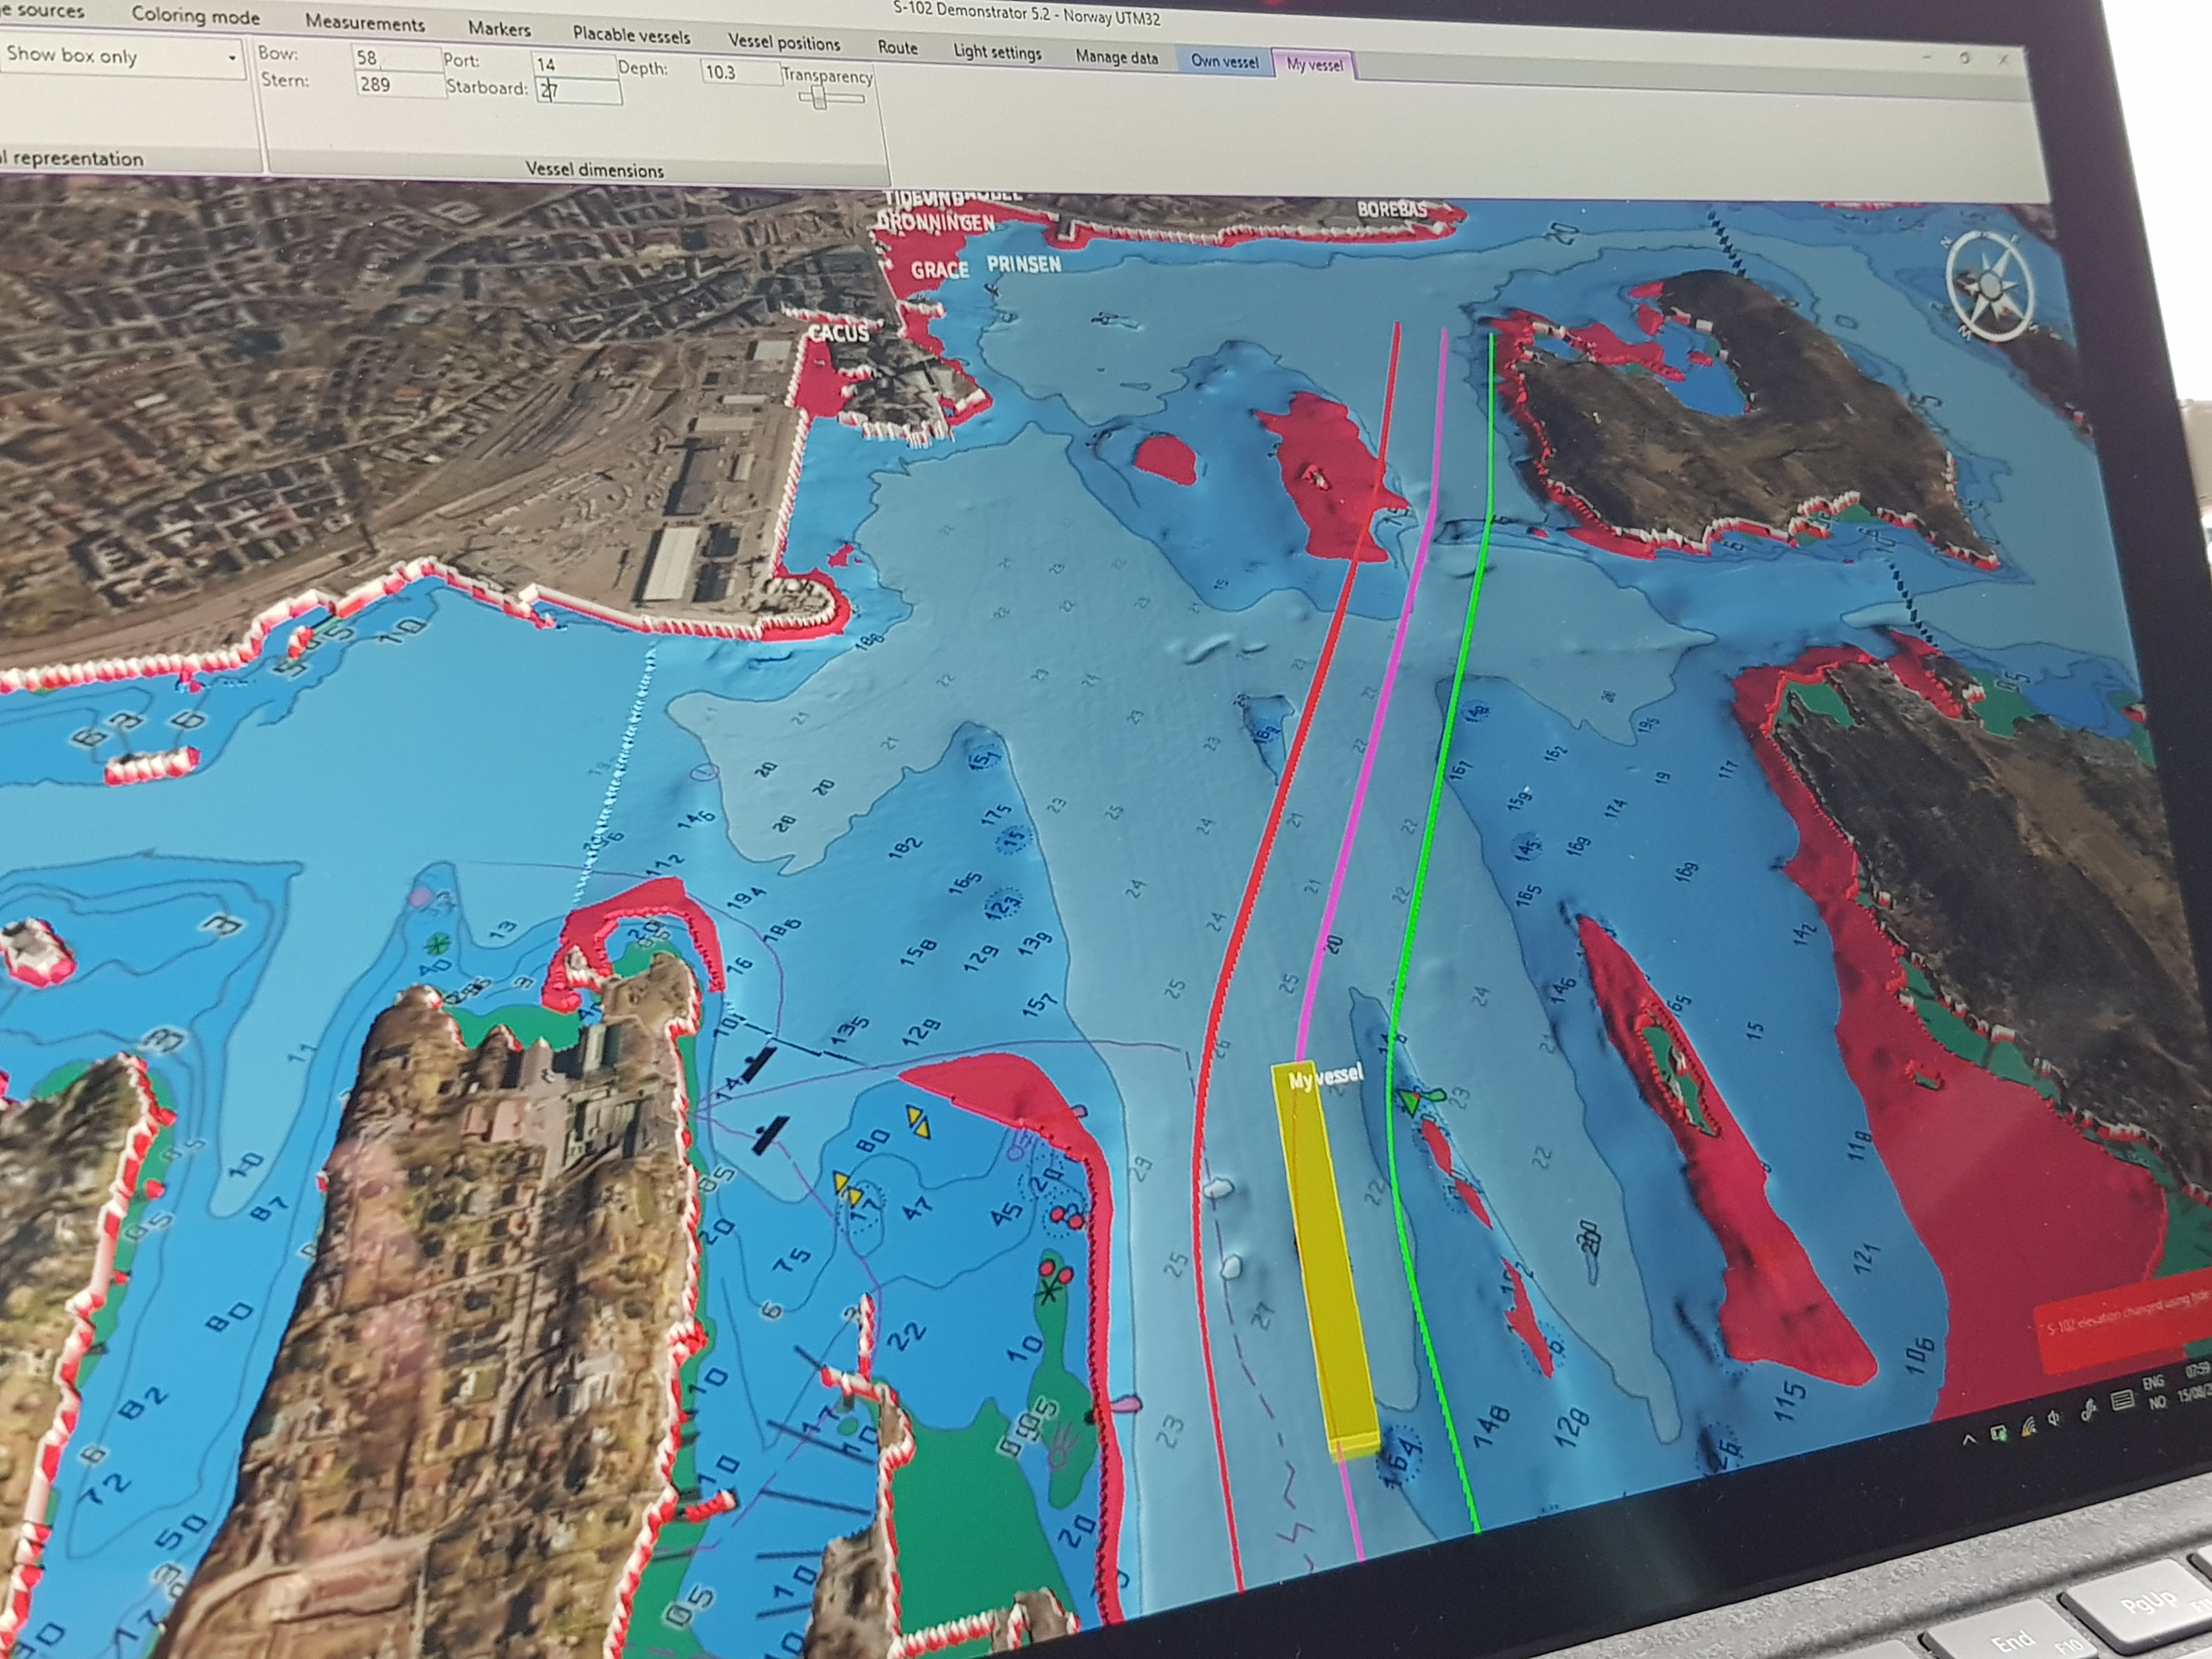2212x1659 pixels.
Task: Open the Route ribbon tab
Action: (x=897, y=47)
